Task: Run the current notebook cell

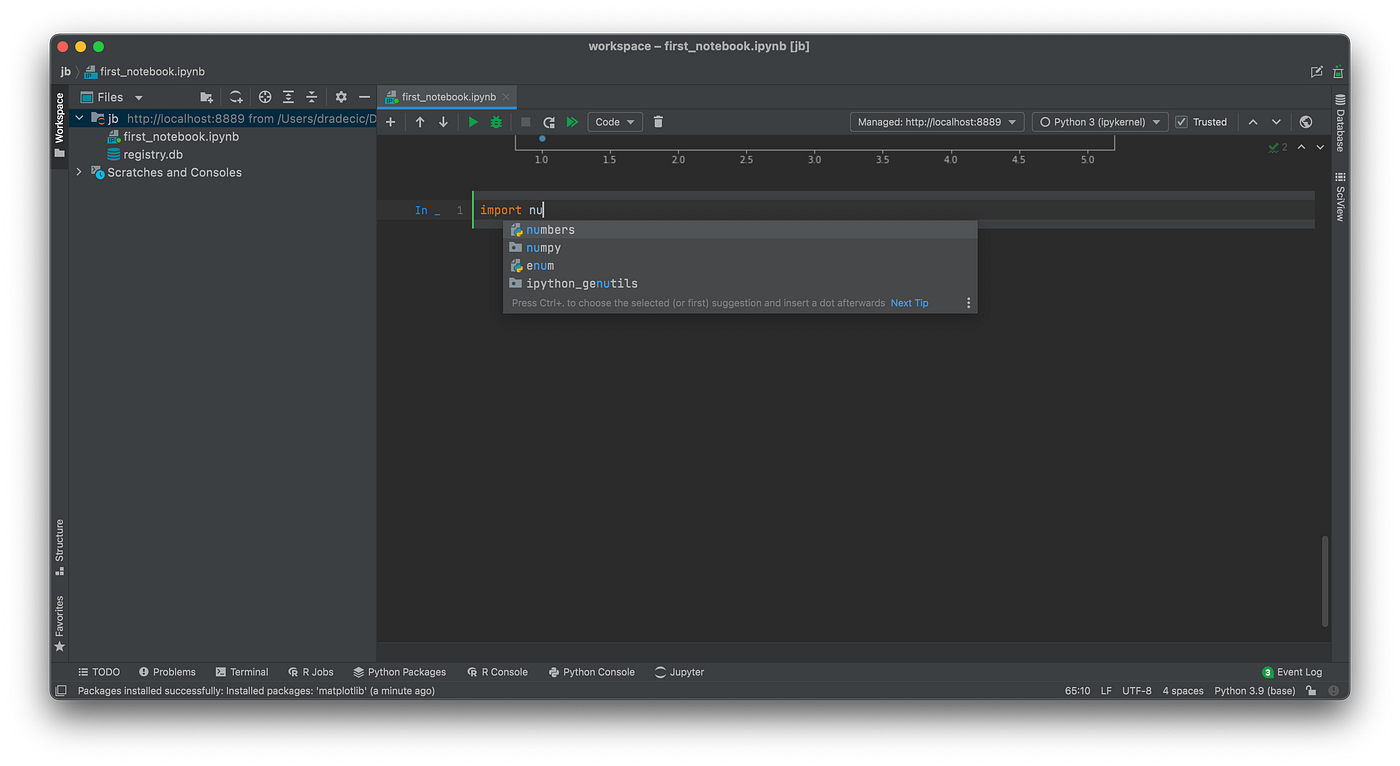Action: tap(472, 121)
